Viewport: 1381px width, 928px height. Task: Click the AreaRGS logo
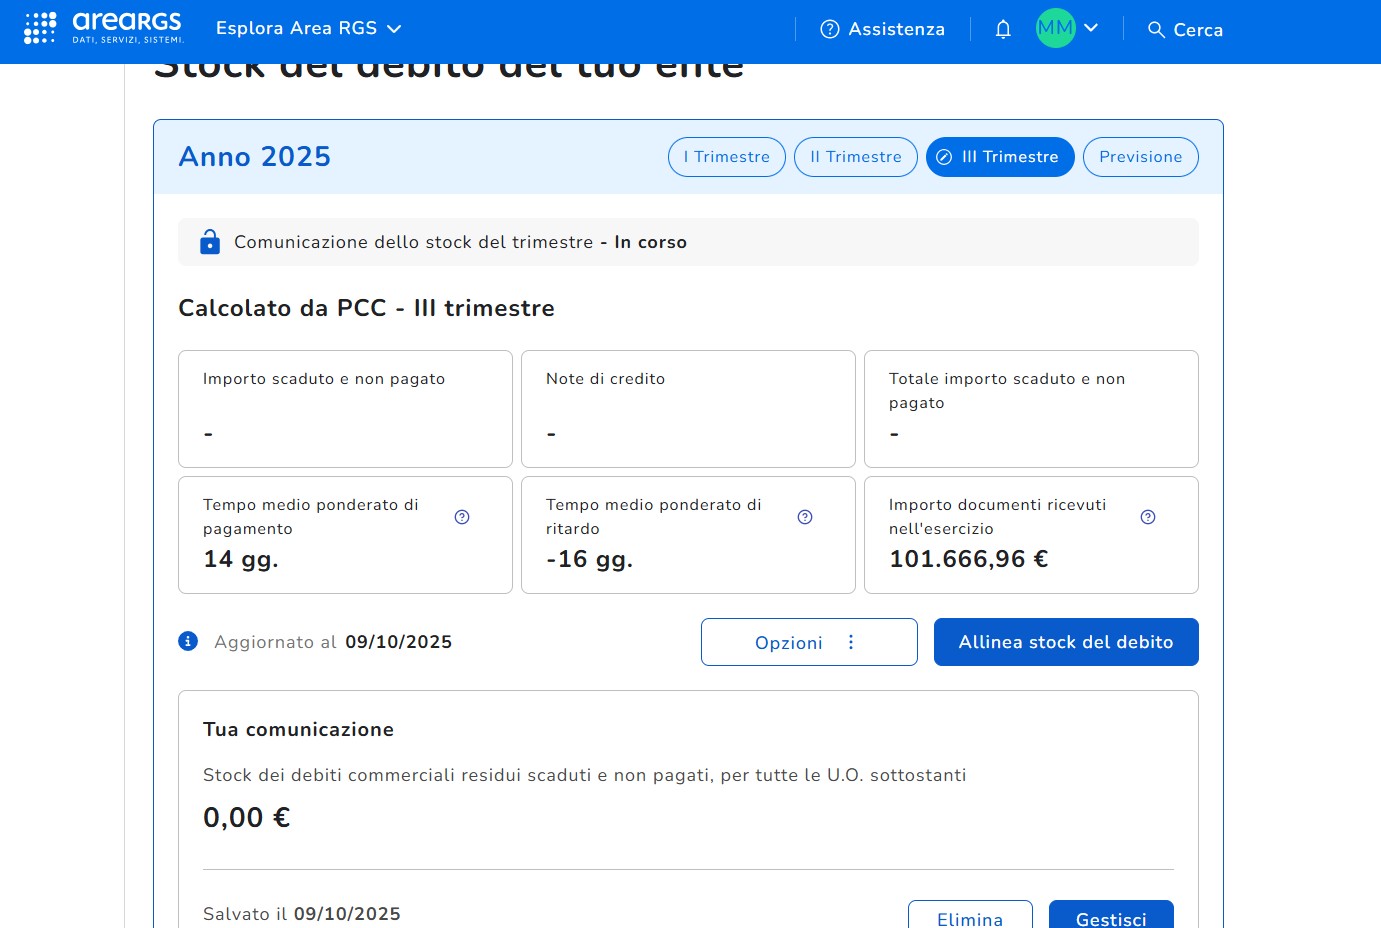coord(127,28)
